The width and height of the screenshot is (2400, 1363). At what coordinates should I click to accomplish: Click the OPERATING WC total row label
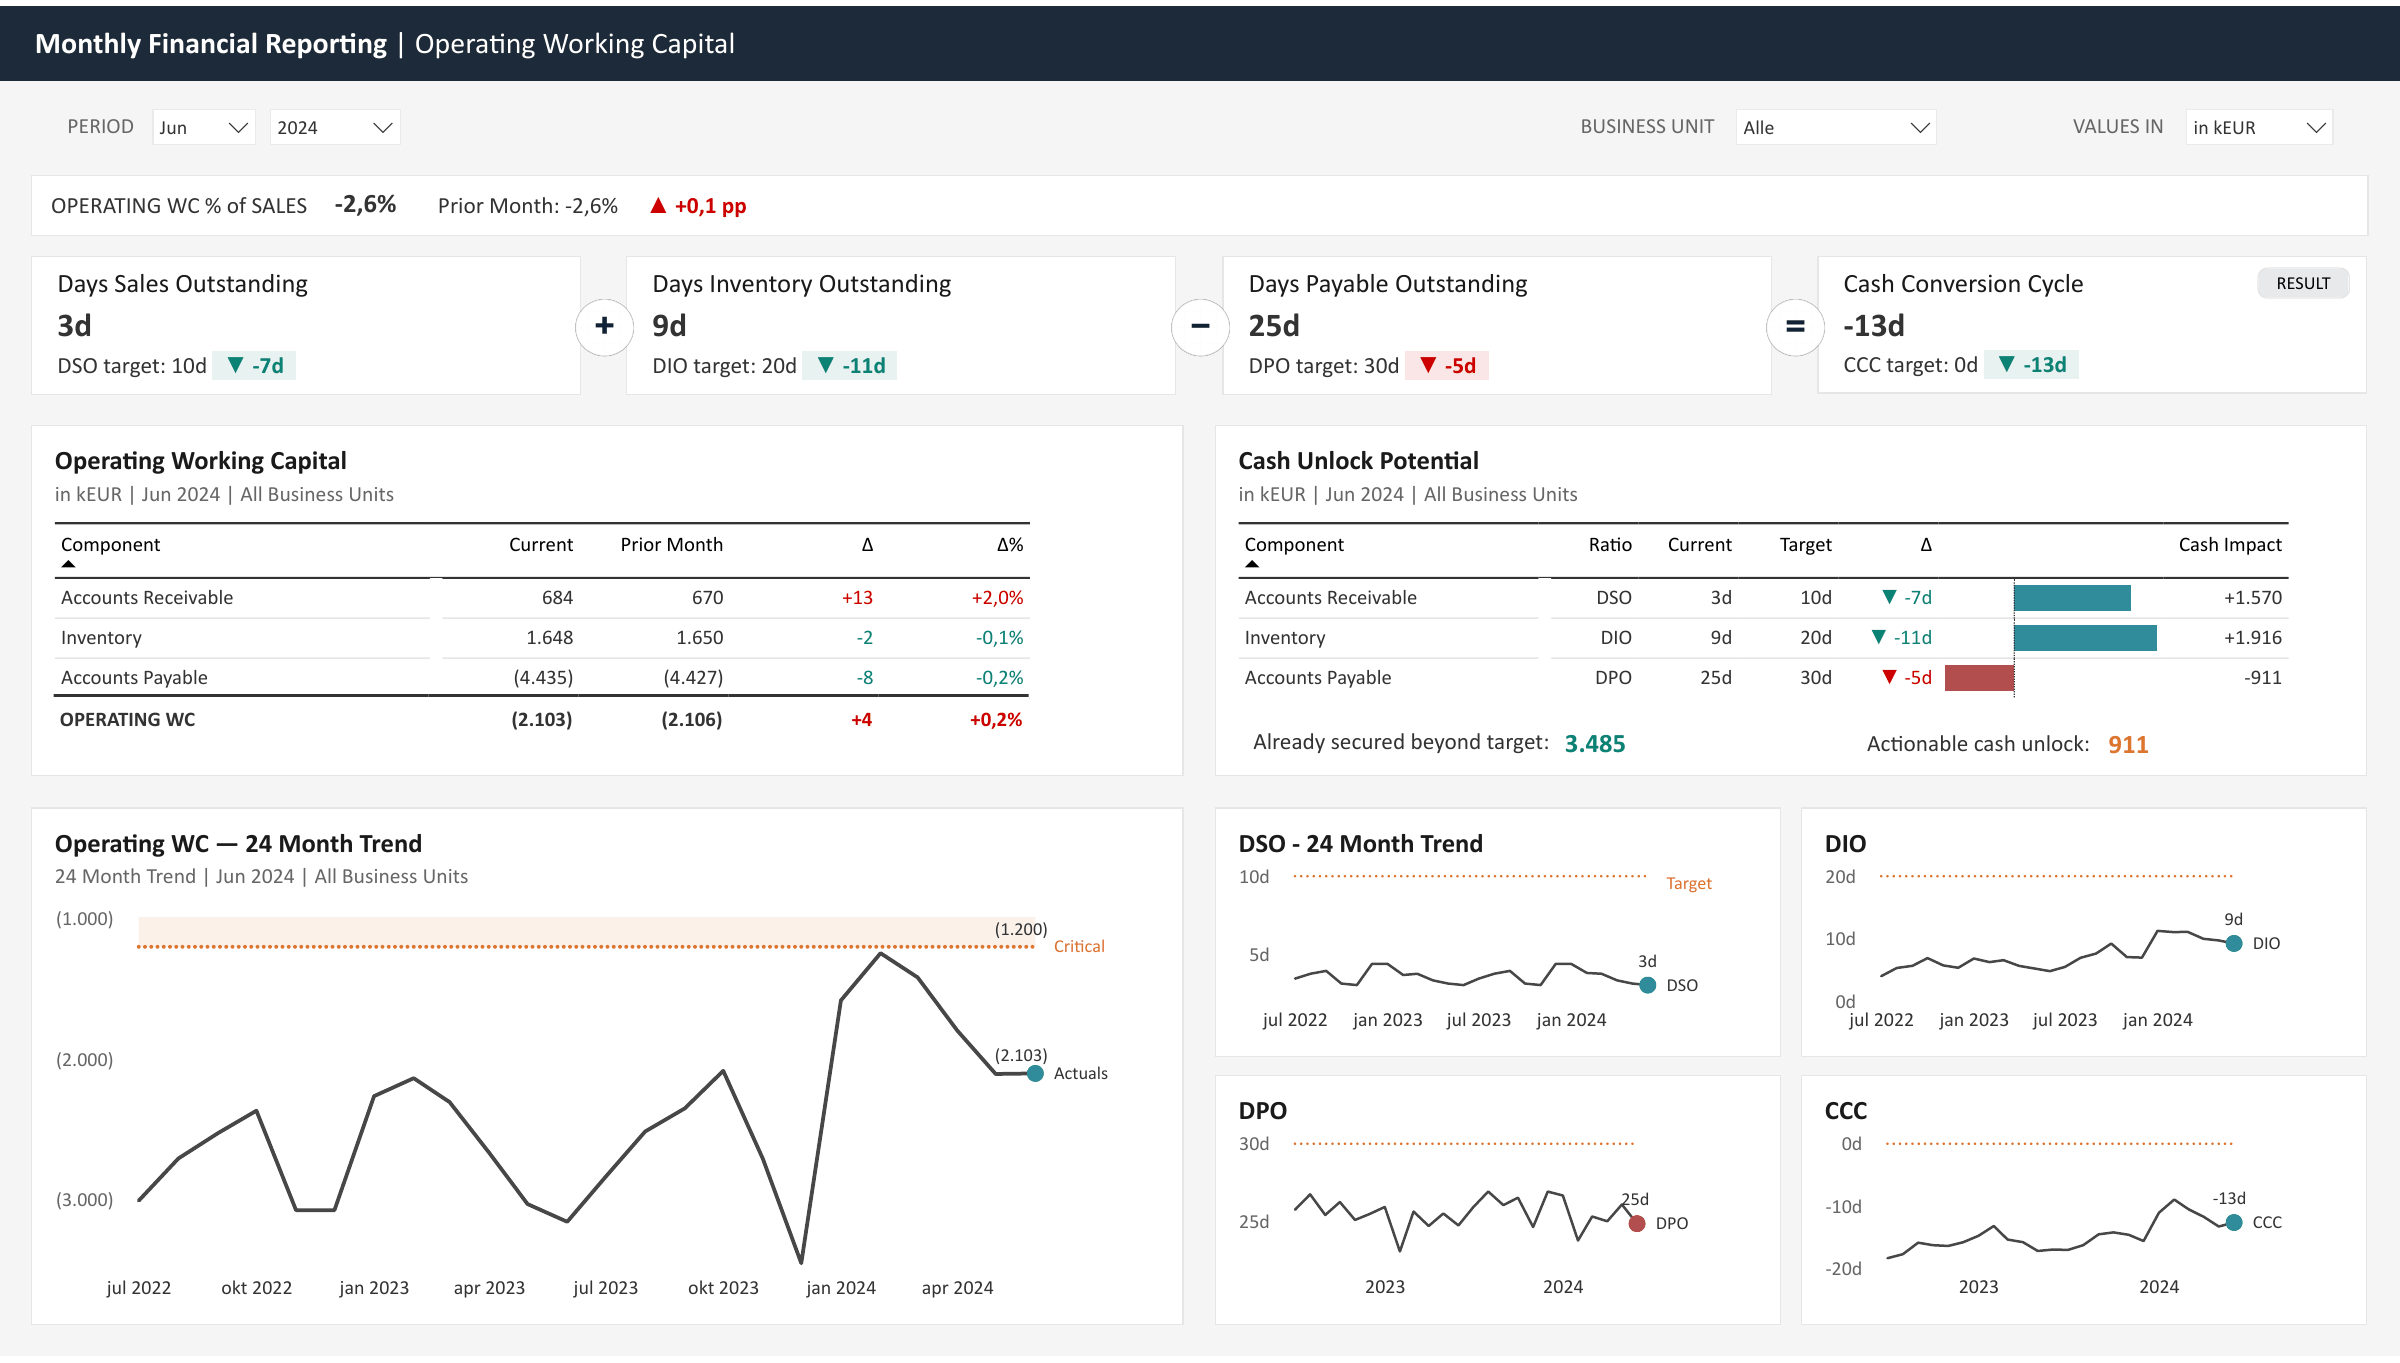(127, 720)
